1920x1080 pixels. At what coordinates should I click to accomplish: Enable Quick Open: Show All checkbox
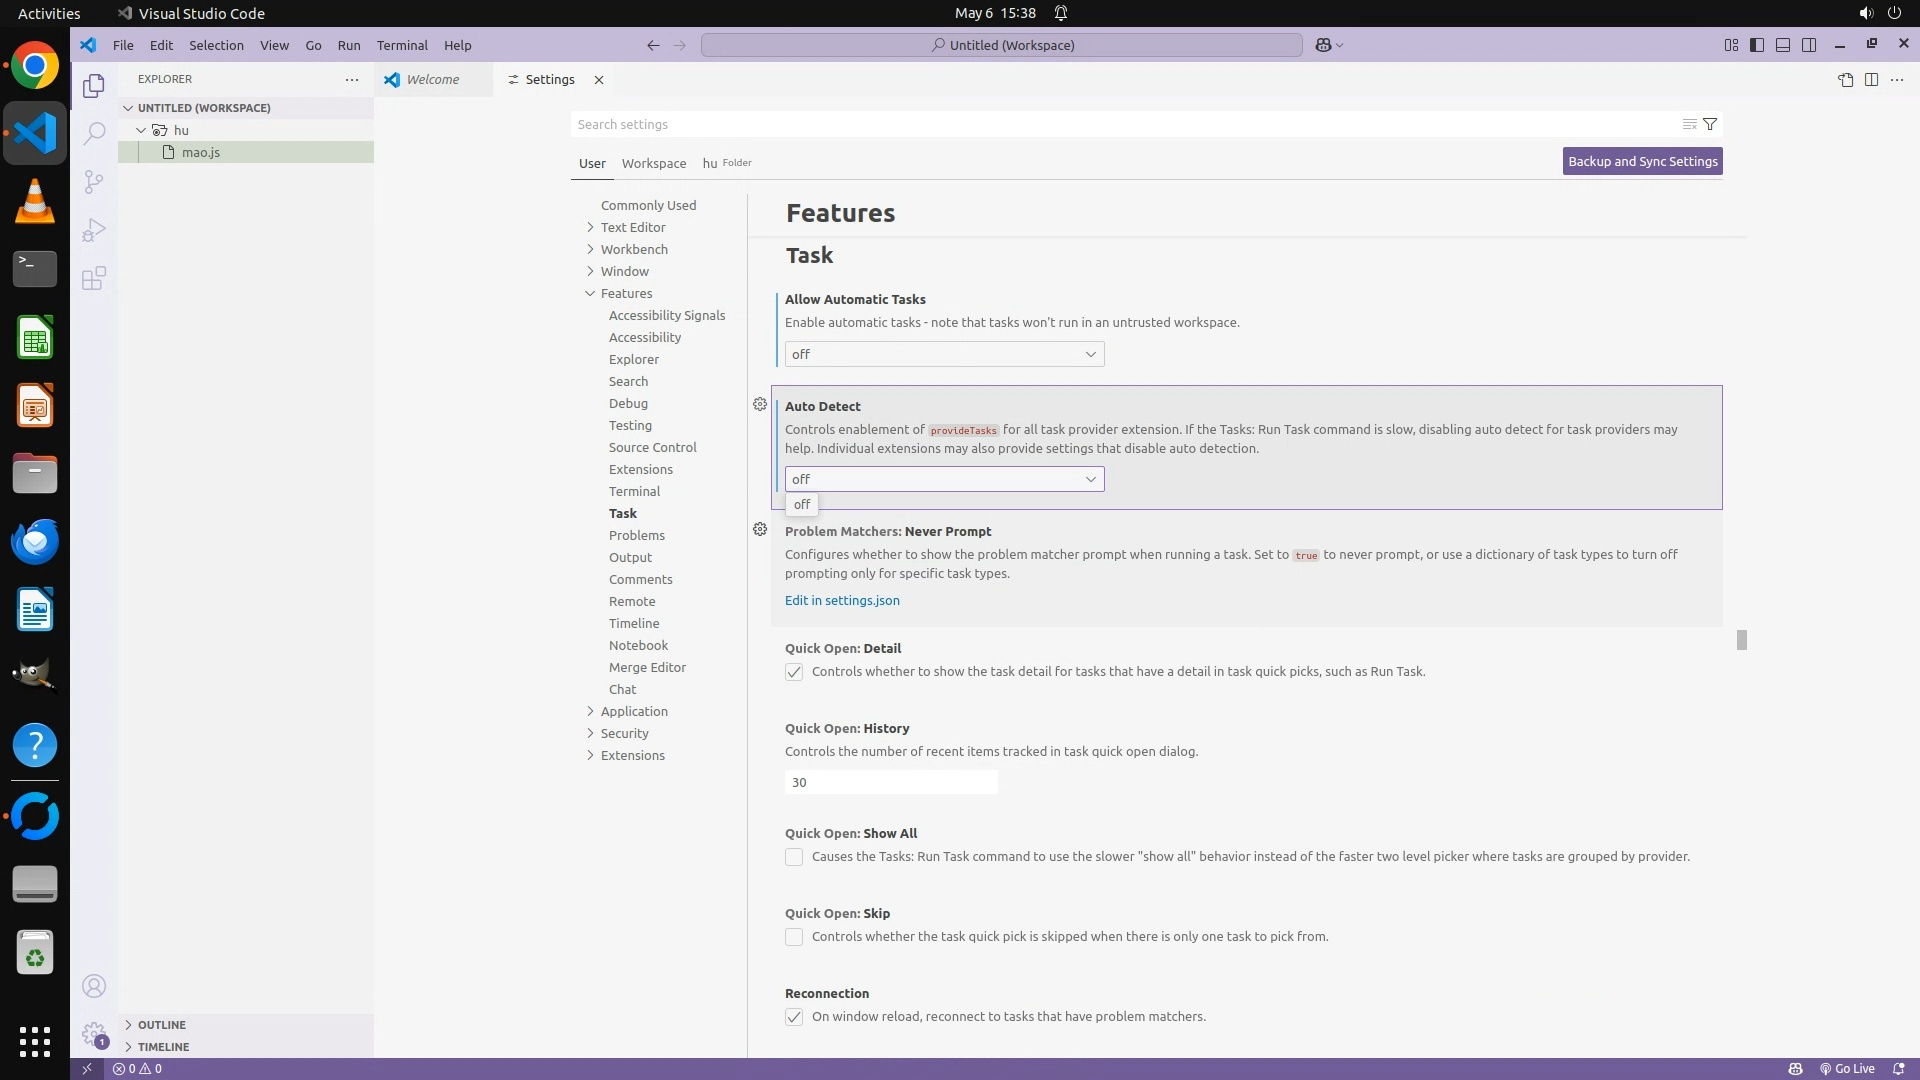tap(794, 857)
